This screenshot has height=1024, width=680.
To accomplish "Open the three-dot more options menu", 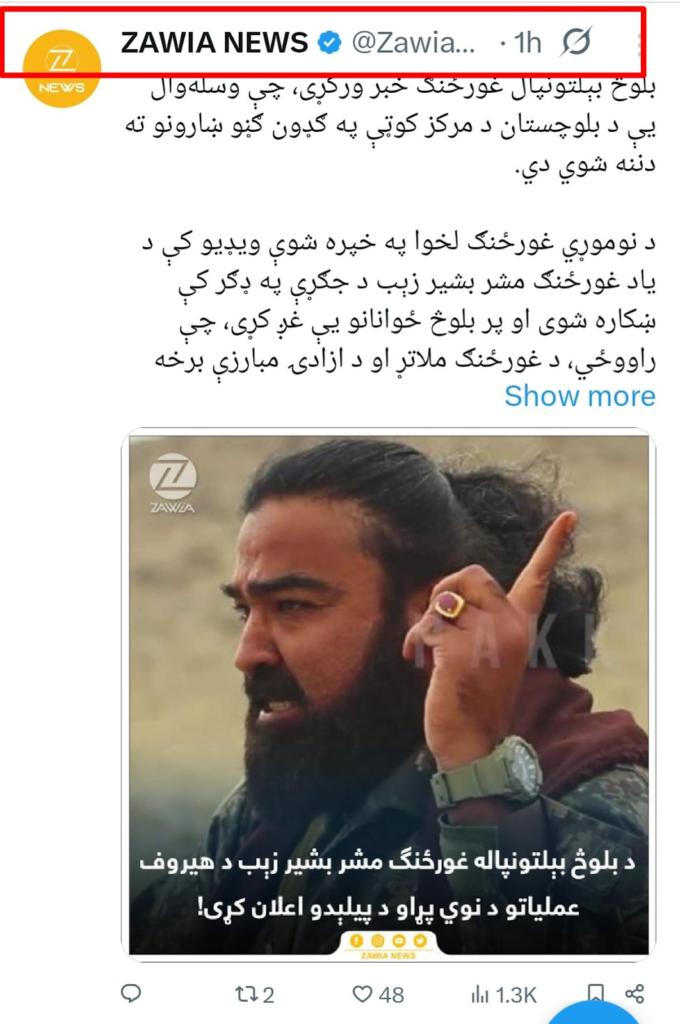I will coord(639,43).
